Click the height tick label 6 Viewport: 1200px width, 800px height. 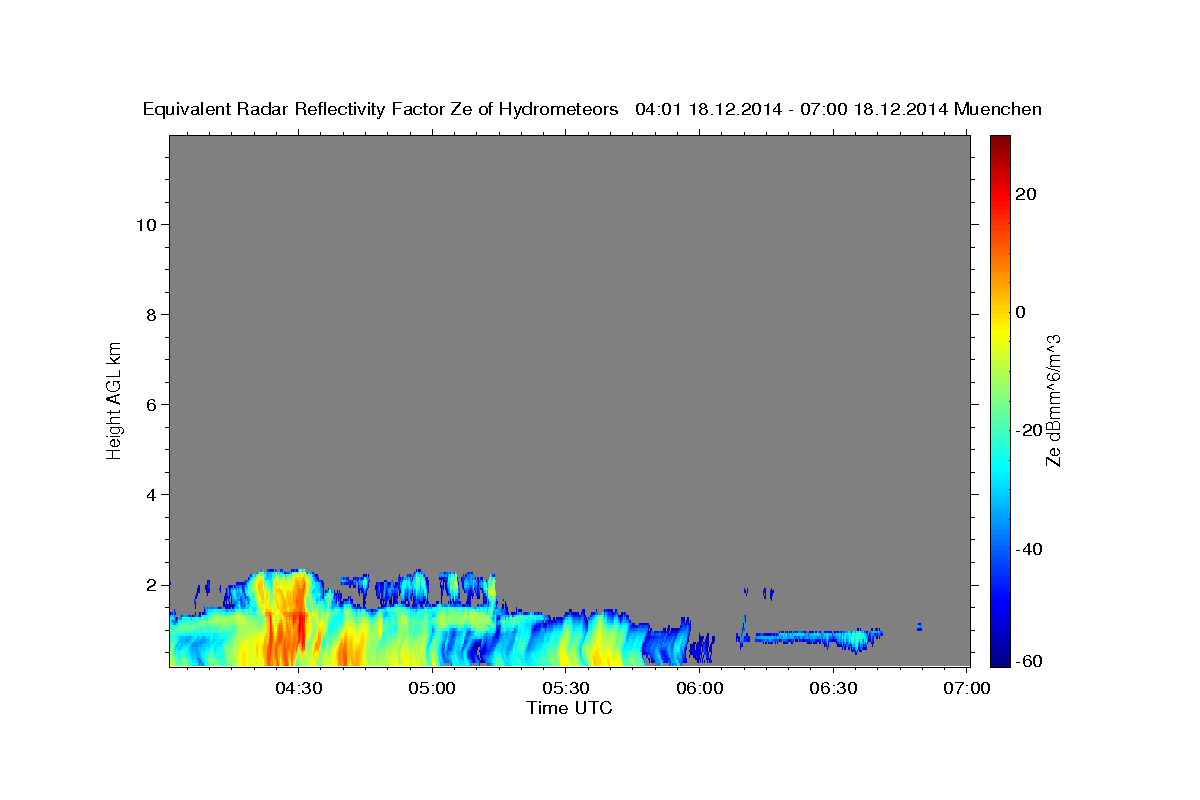point(151,405)
